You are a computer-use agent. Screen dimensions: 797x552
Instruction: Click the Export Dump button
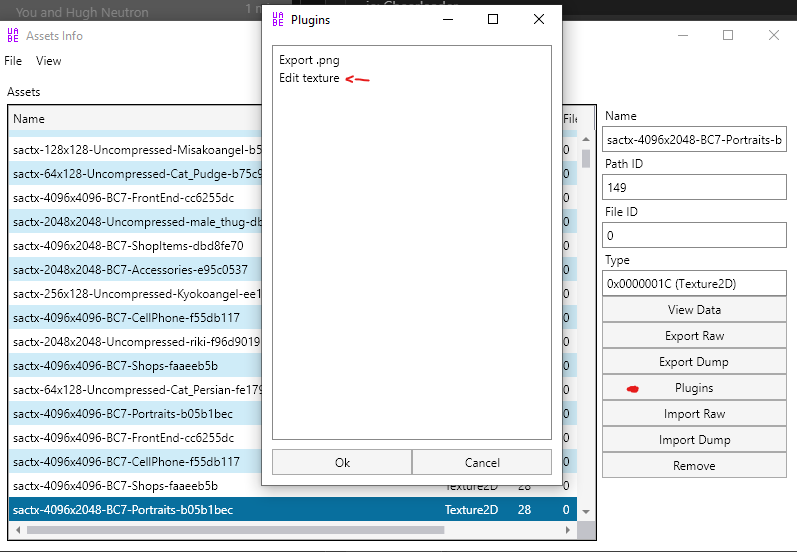coord(694,362)
